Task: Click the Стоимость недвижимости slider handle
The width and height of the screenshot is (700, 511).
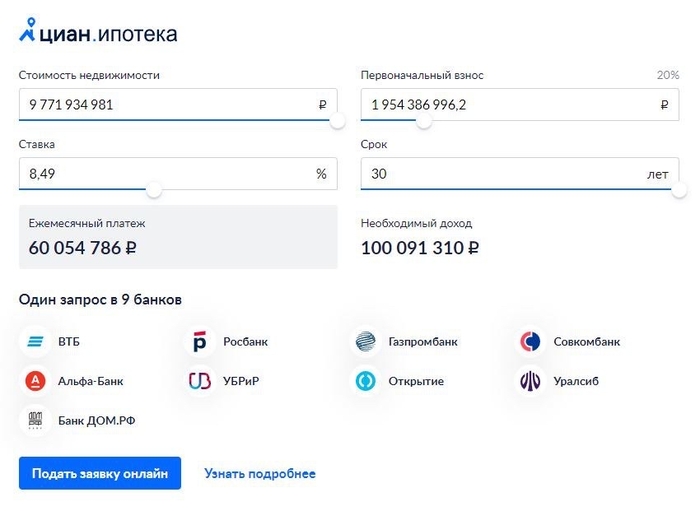Action: point(338,120)
